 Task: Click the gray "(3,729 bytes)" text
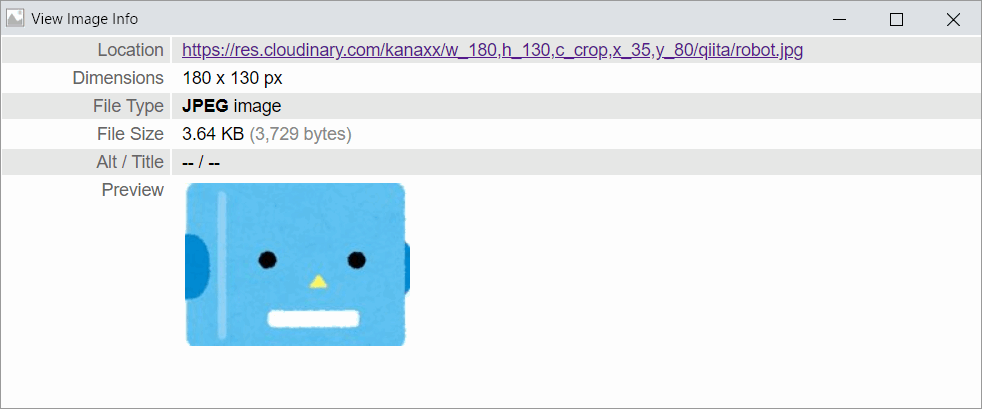pyautogui.click(x=301, y=135)
